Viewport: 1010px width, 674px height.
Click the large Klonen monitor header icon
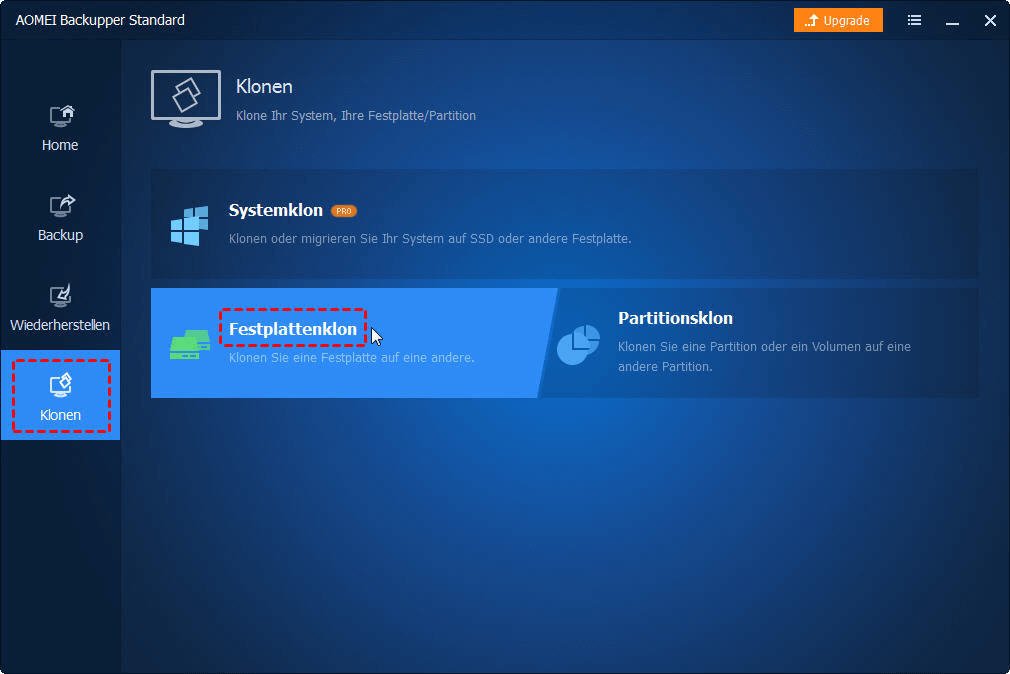point(186,99)
